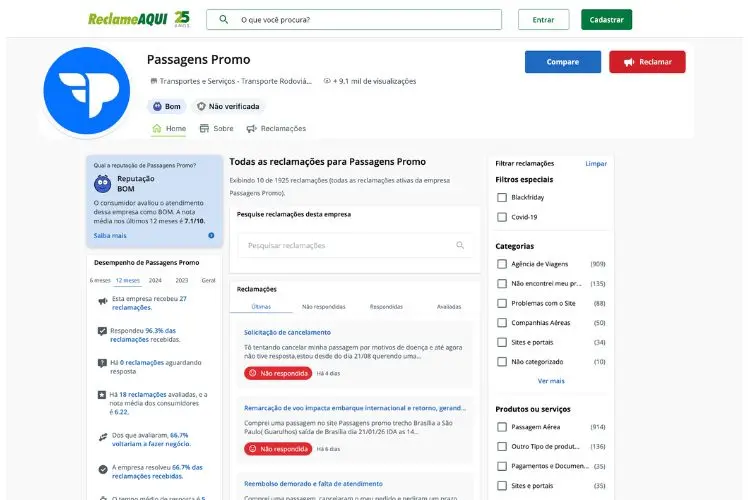Open the Saiba mais link

coord(110,235)
